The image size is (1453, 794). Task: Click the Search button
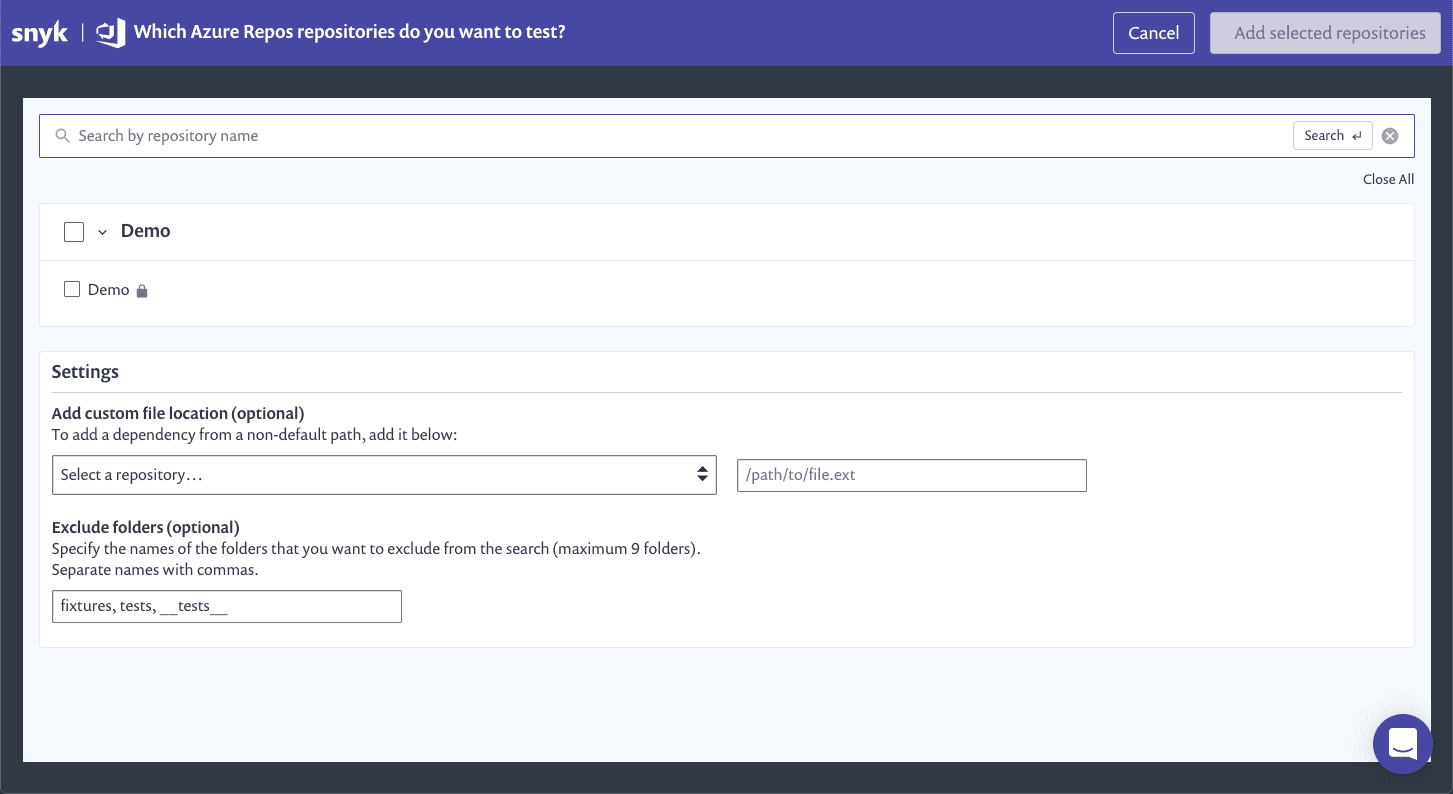point(1331,136)
